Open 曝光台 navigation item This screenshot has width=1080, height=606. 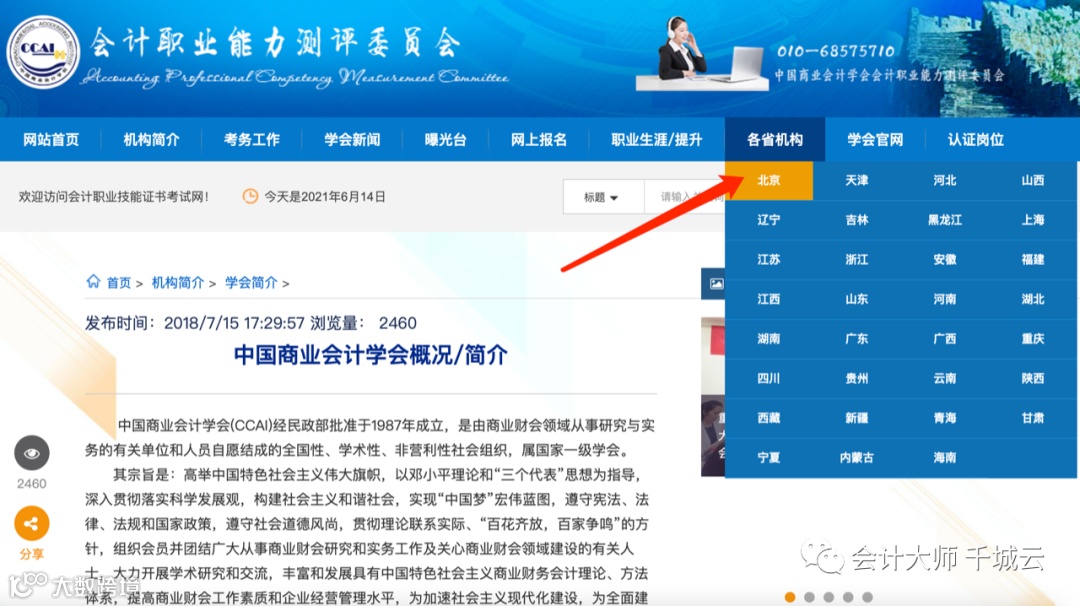click(x=446, y=140)
